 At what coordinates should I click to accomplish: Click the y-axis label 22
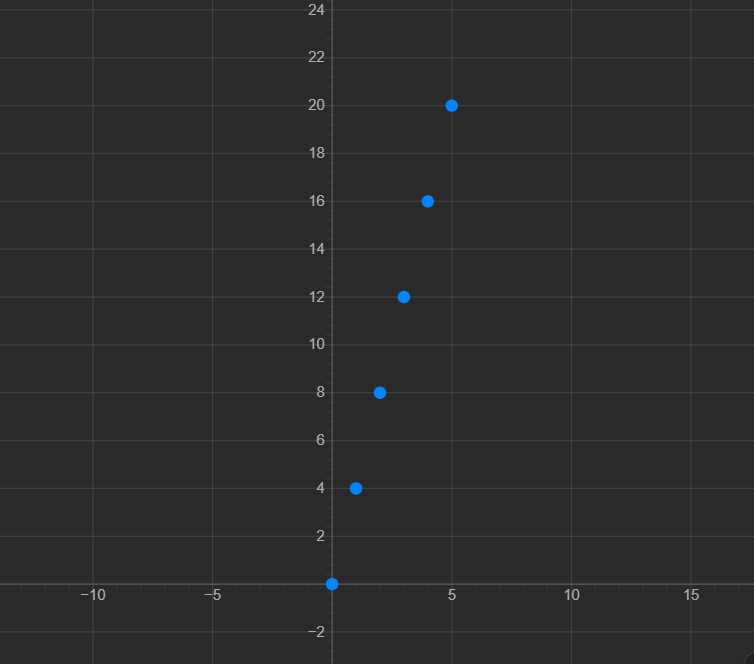pyautogui.click(x=316, y=57)
